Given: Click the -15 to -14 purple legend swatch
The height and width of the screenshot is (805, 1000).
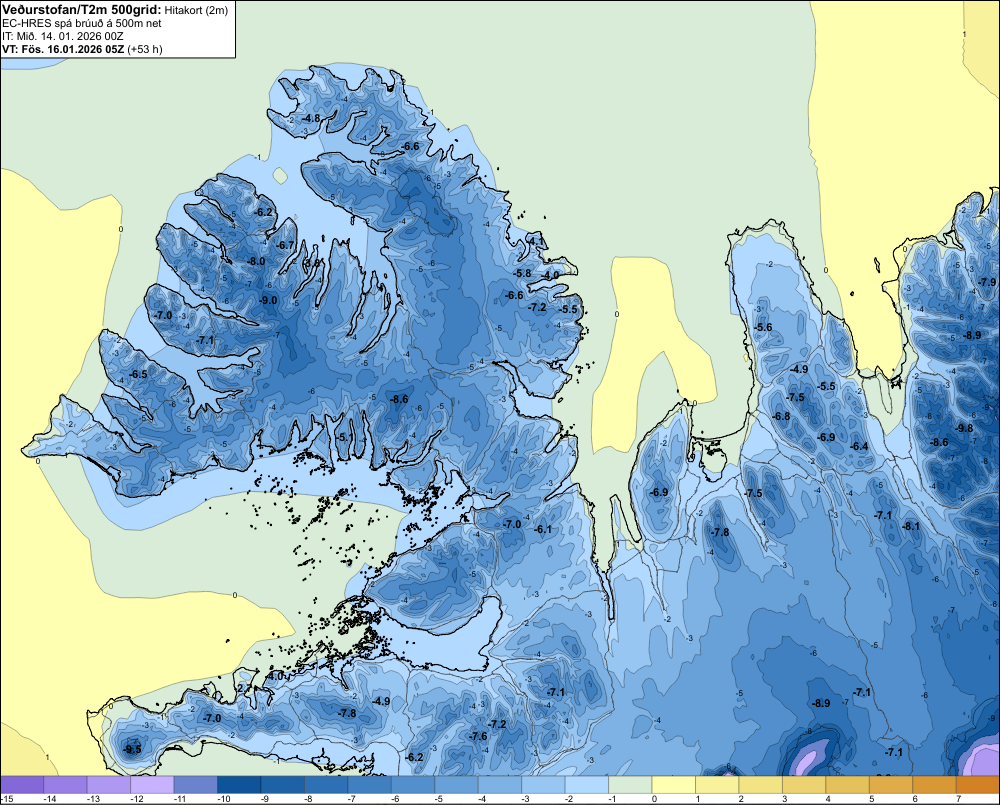Looking at the screenshot, I should (22, 785).
